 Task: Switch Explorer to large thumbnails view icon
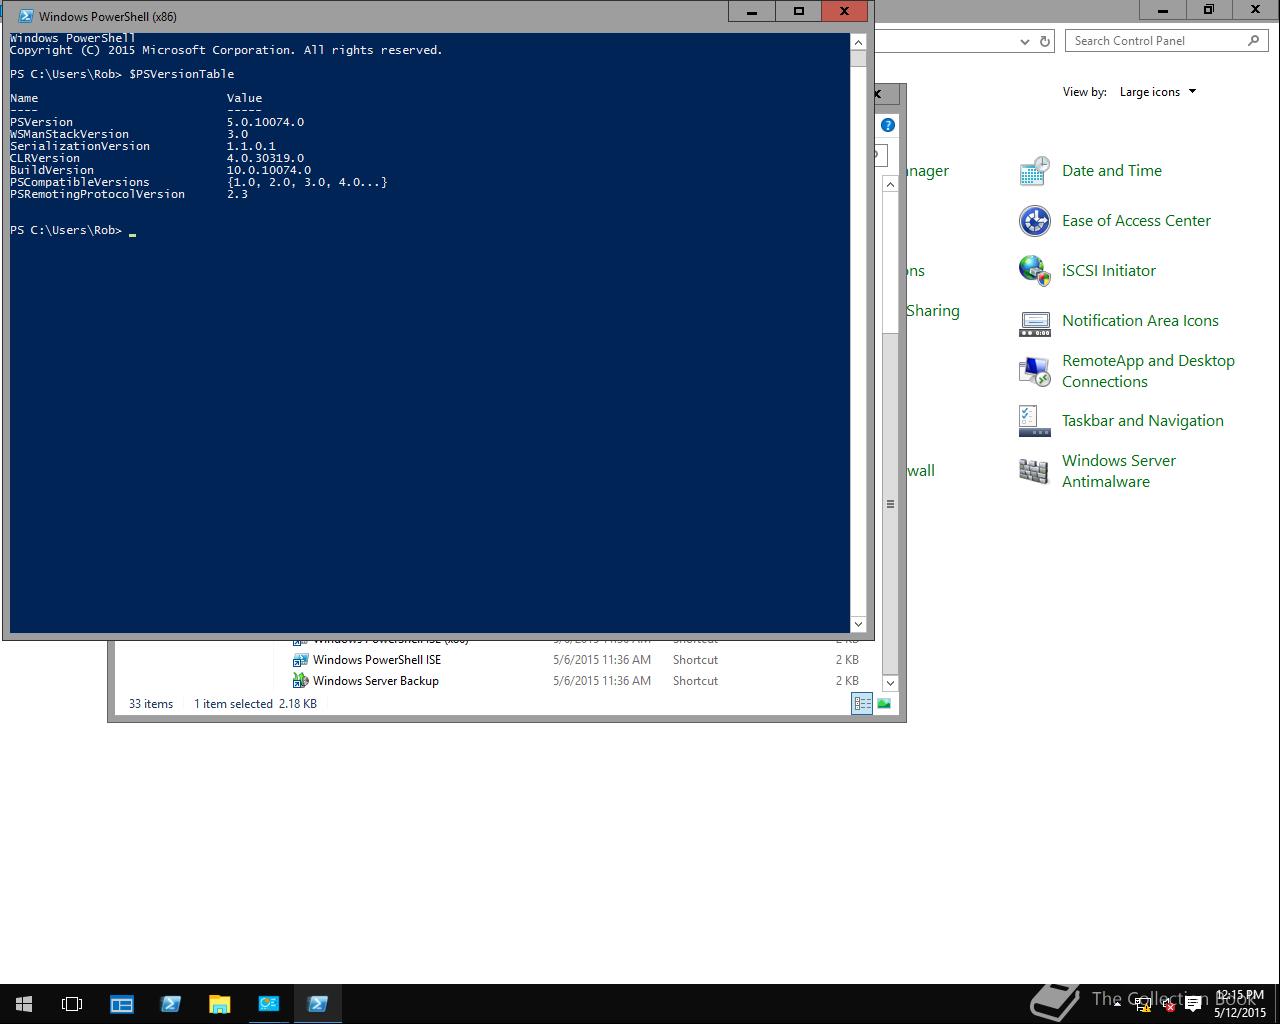[884, 704]
